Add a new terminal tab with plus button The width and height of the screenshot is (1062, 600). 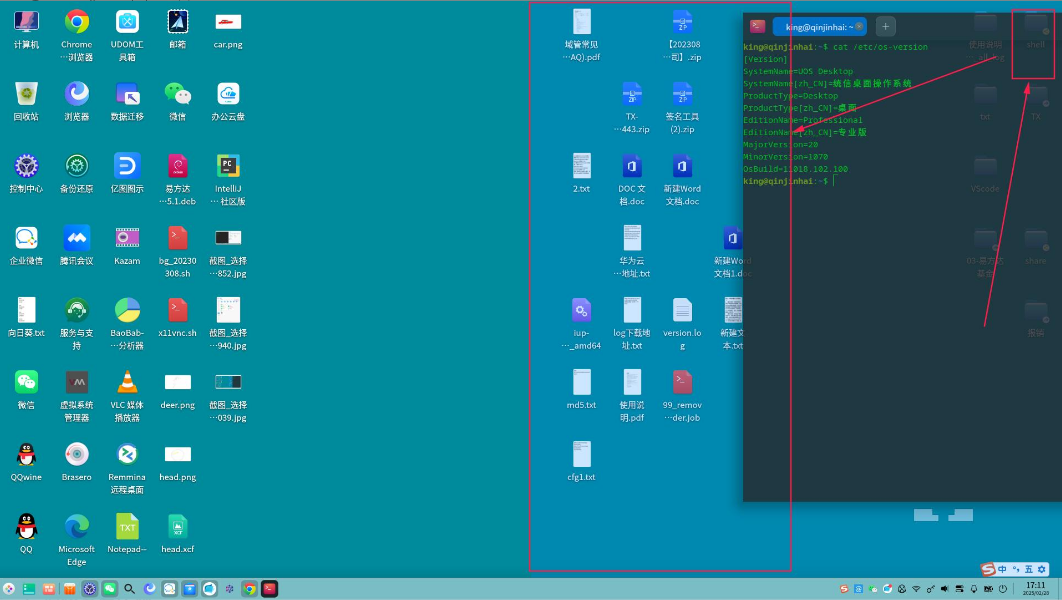[886, 27]
